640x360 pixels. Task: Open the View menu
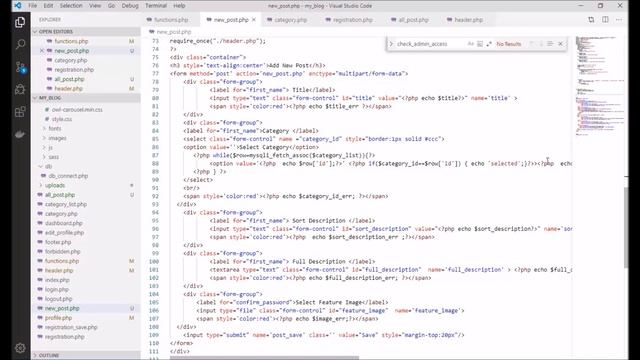coord(95,6)
